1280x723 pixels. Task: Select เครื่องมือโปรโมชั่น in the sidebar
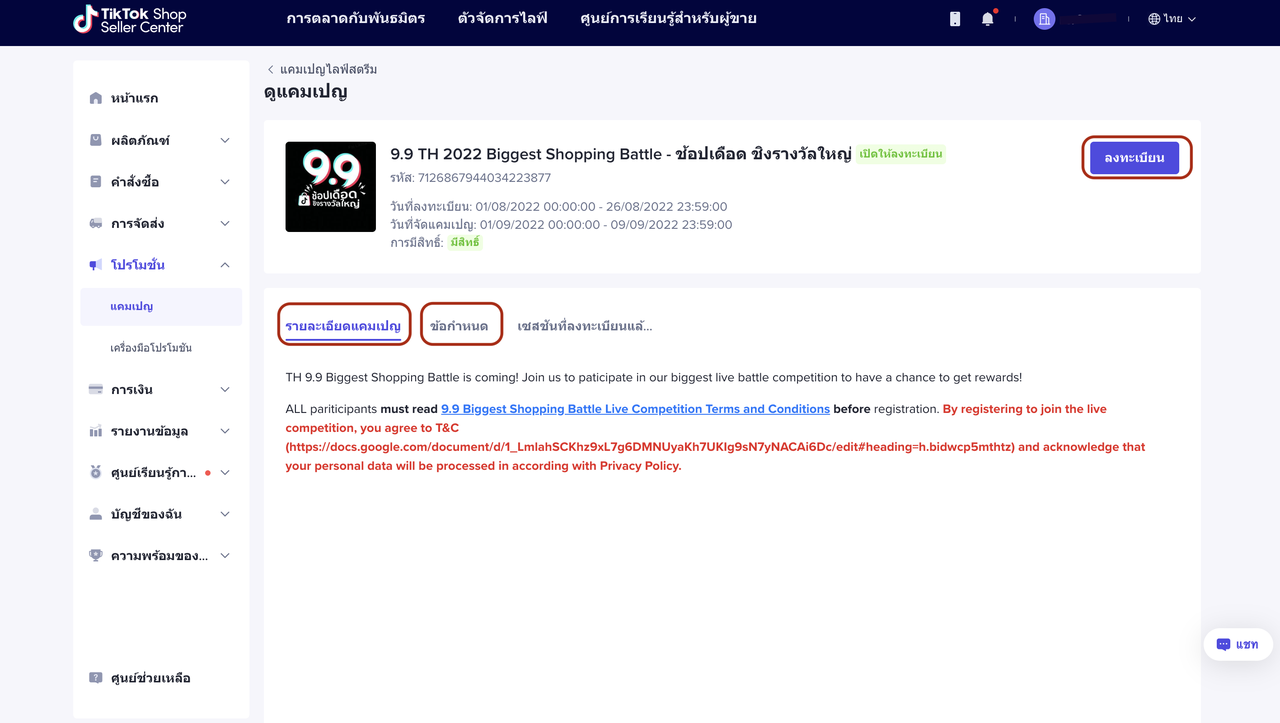point(151,348)
